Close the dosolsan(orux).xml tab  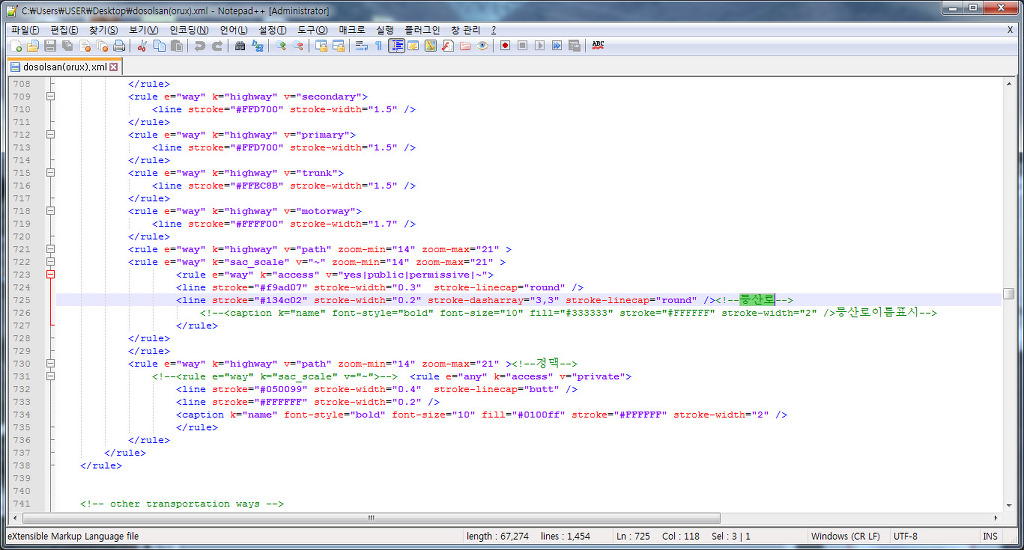tap(114, 67)
